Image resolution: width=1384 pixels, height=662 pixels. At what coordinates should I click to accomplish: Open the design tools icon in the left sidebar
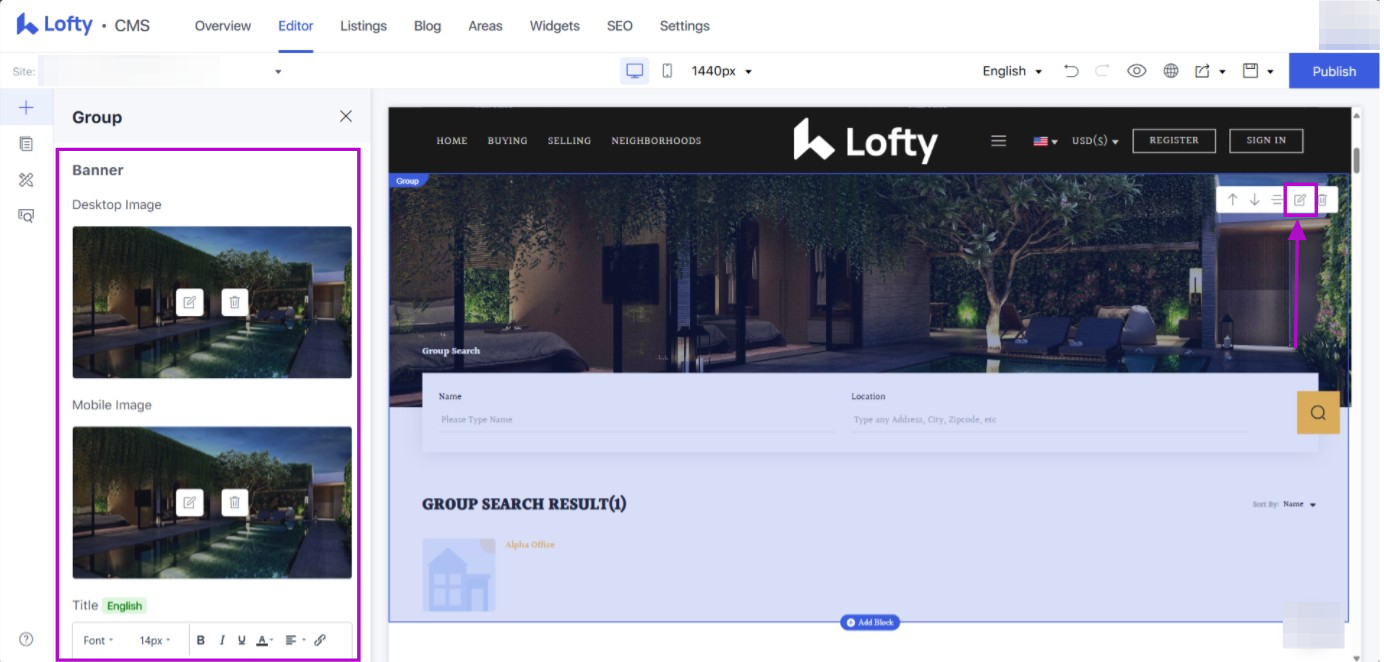(27, 180)
